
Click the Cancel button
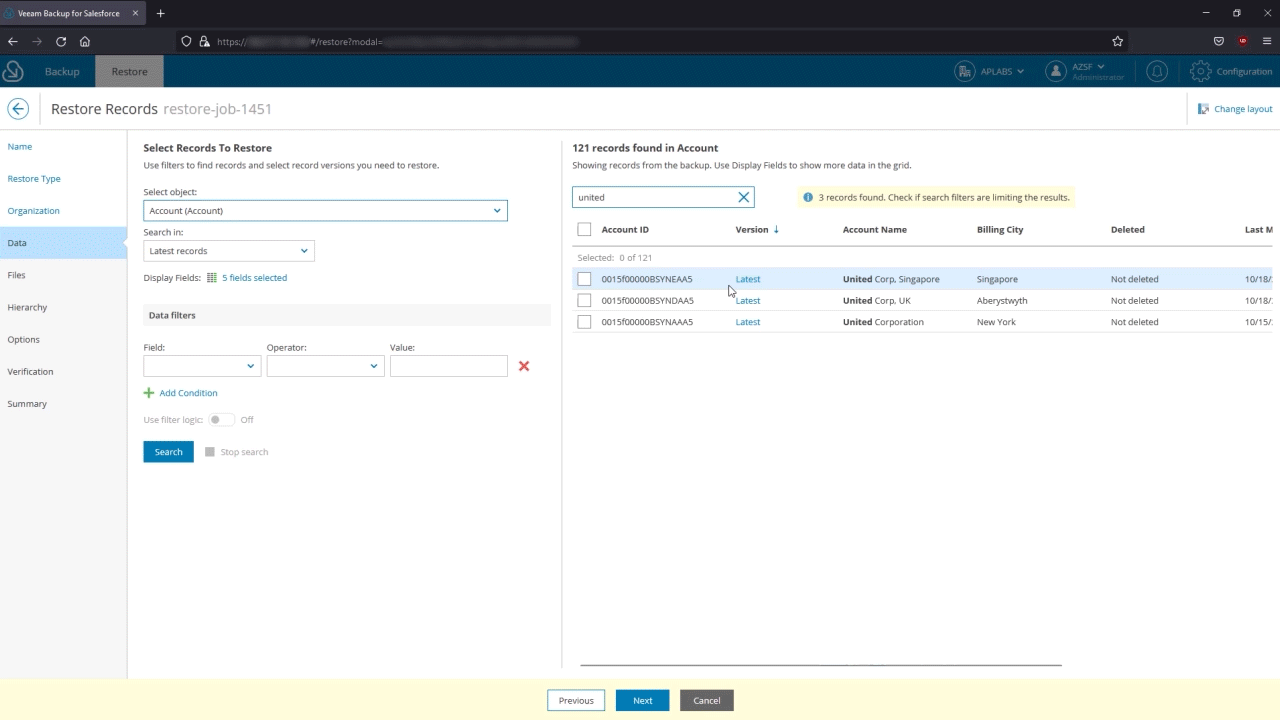pos(707,701)
